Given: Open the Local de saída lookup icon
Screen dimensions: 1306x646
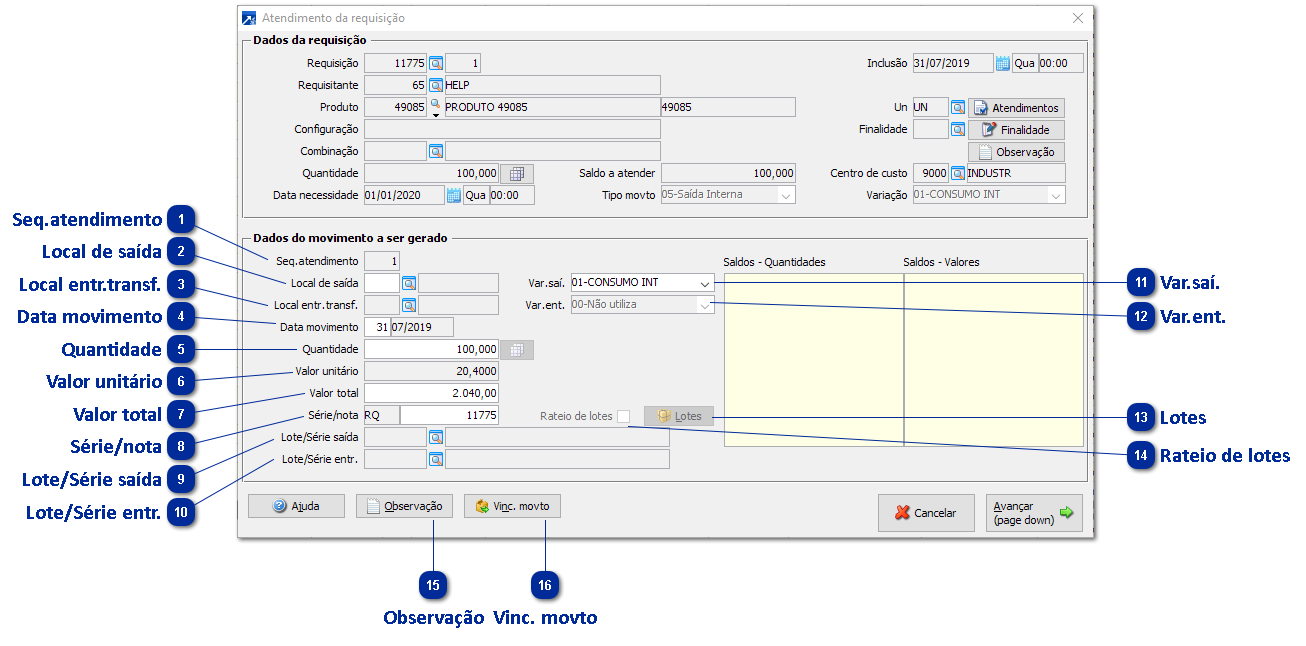Looking at the screenshot, I should [408, 283].
